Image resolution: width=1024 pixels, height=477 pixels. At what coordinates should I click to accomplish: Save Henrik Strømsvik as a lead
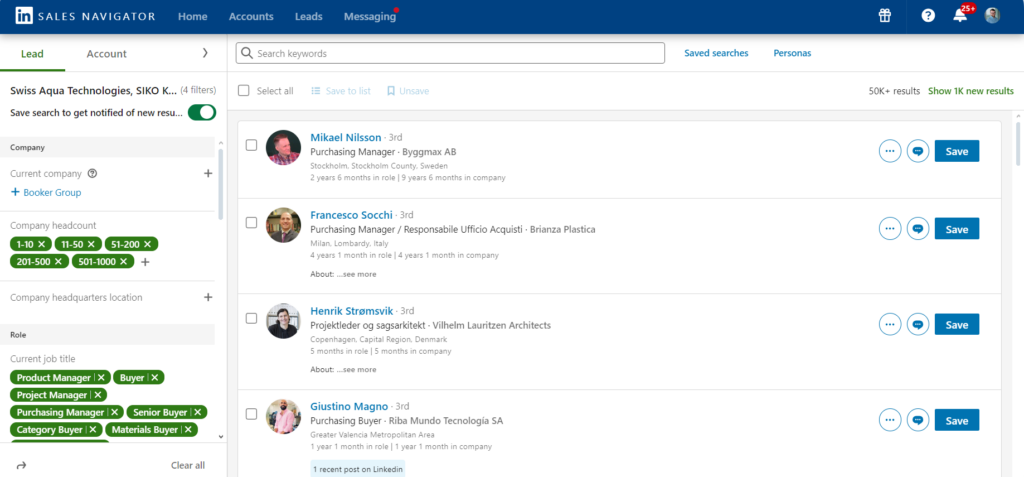click(x=957, y=324)
